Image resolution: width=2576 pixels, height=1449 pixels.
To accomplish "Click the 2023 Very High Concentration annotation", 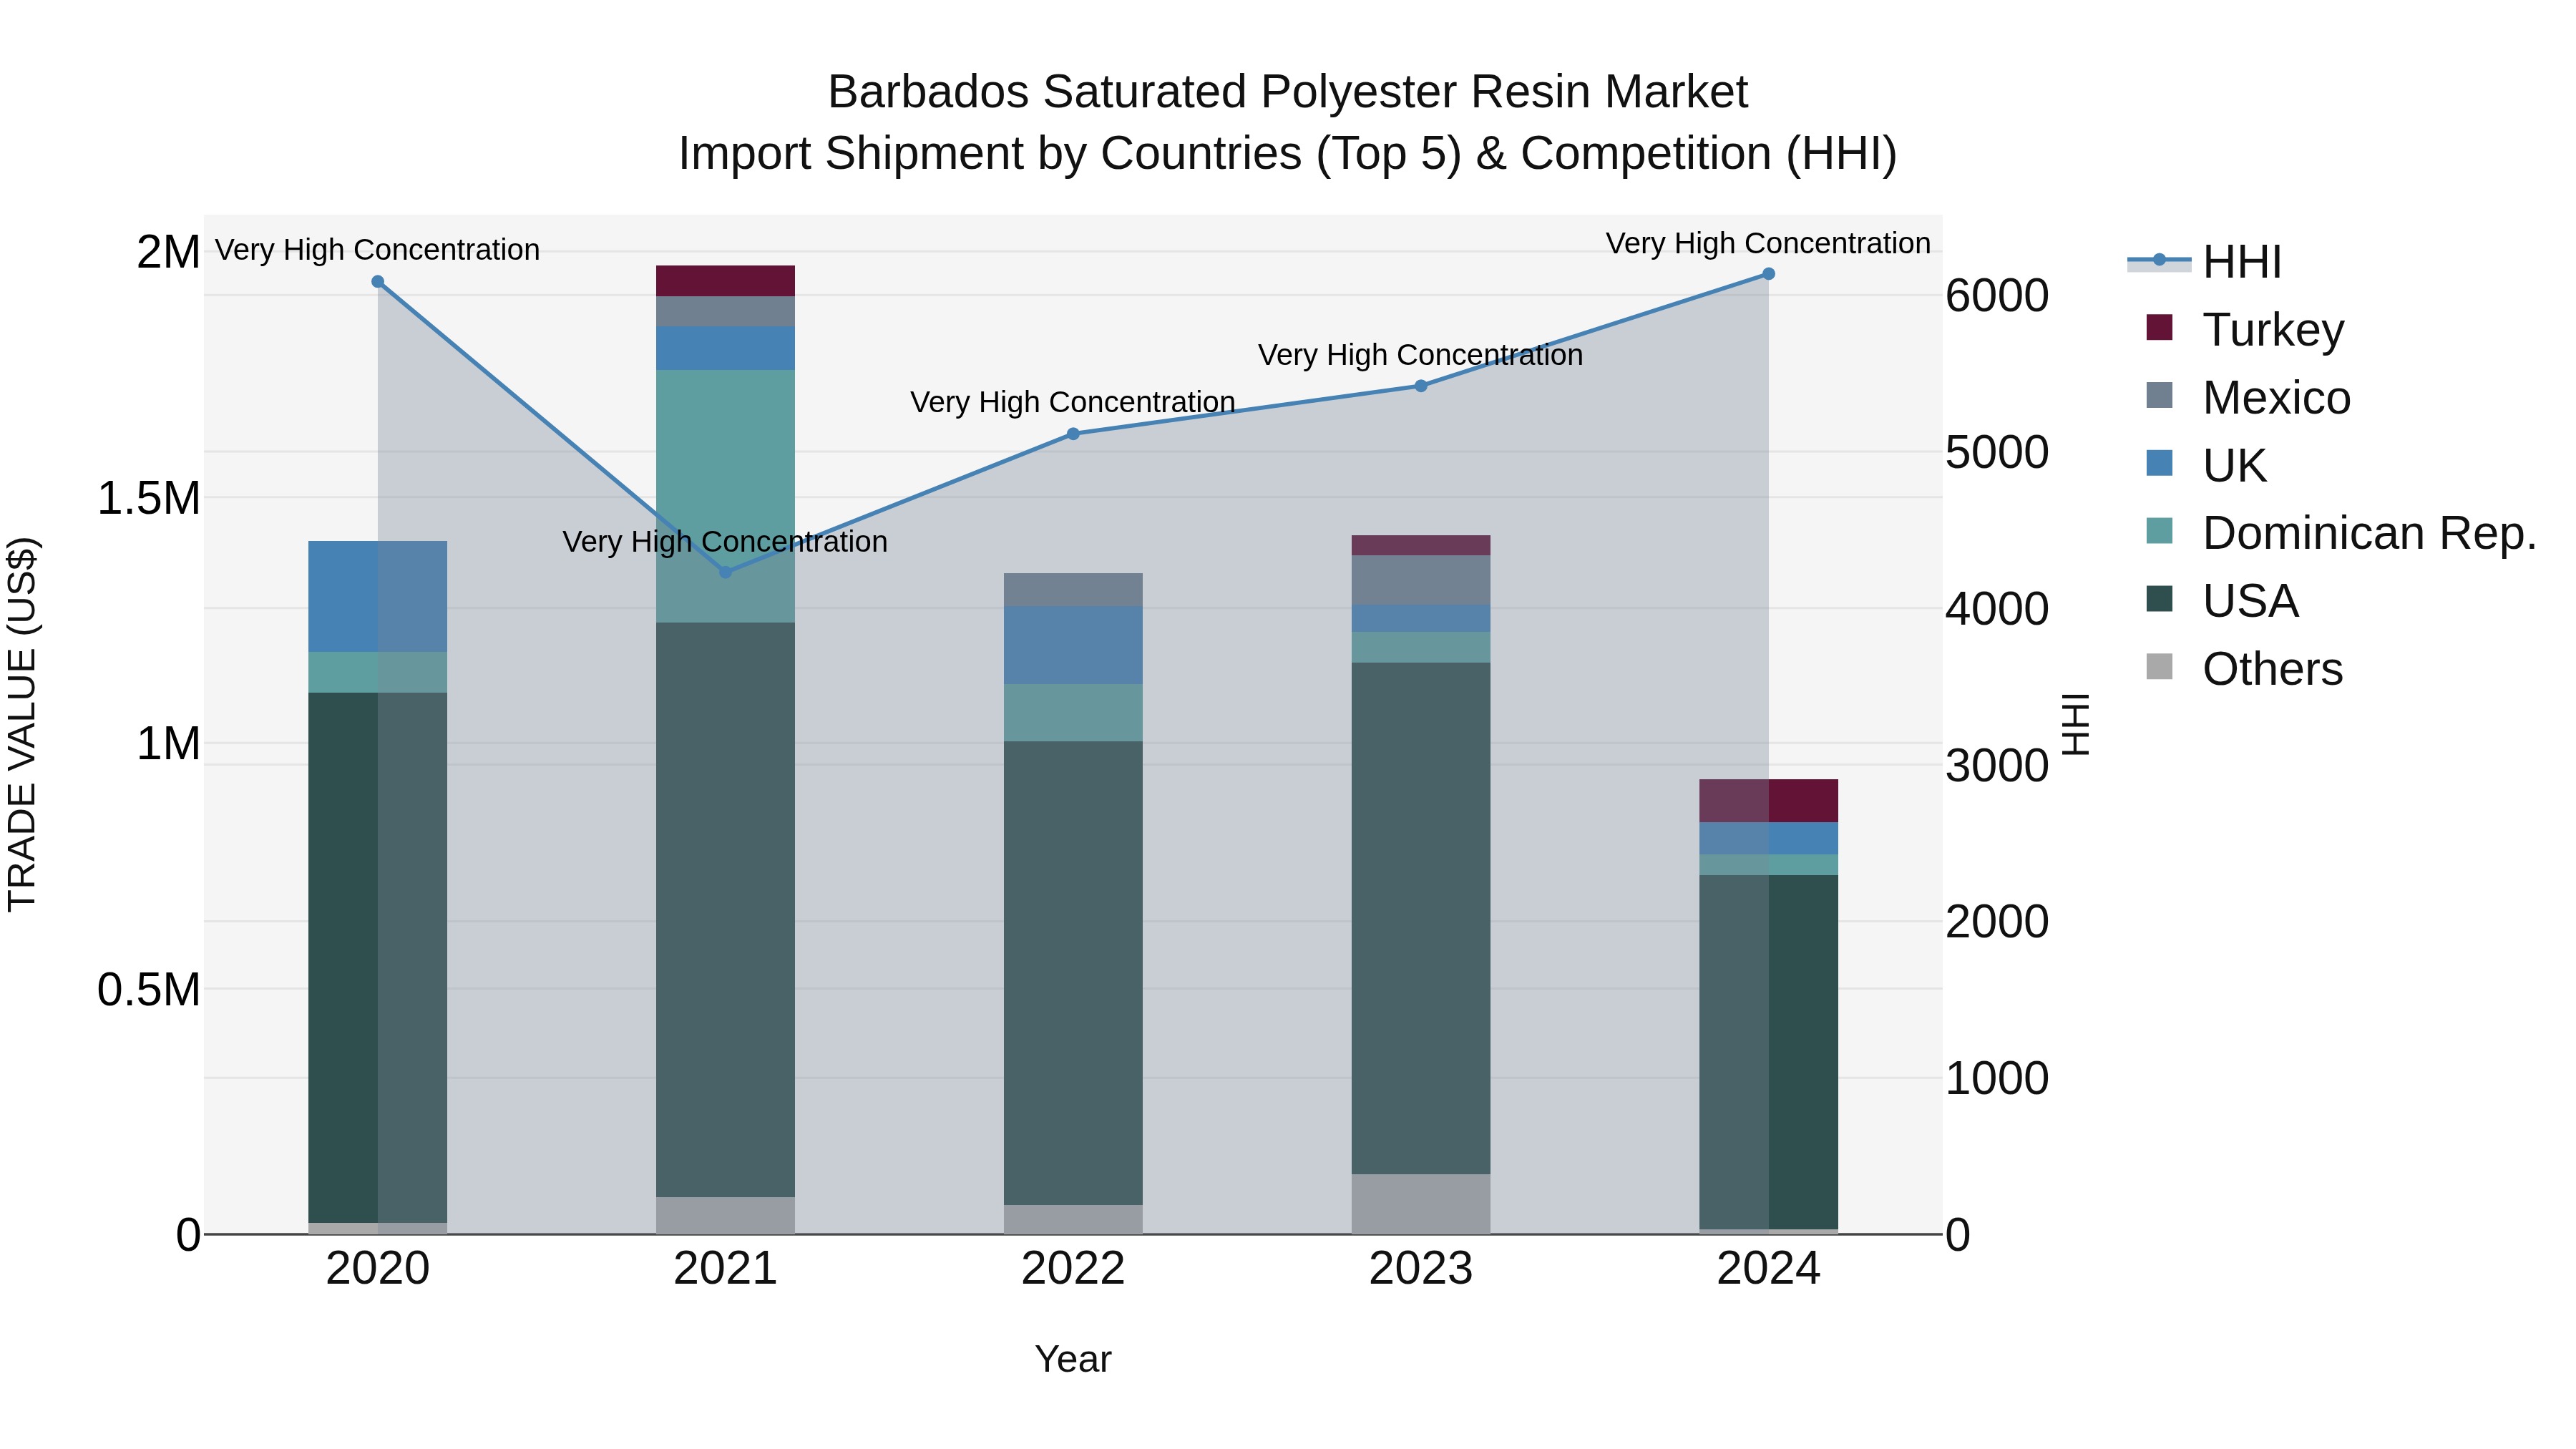I will [1420, 355].
